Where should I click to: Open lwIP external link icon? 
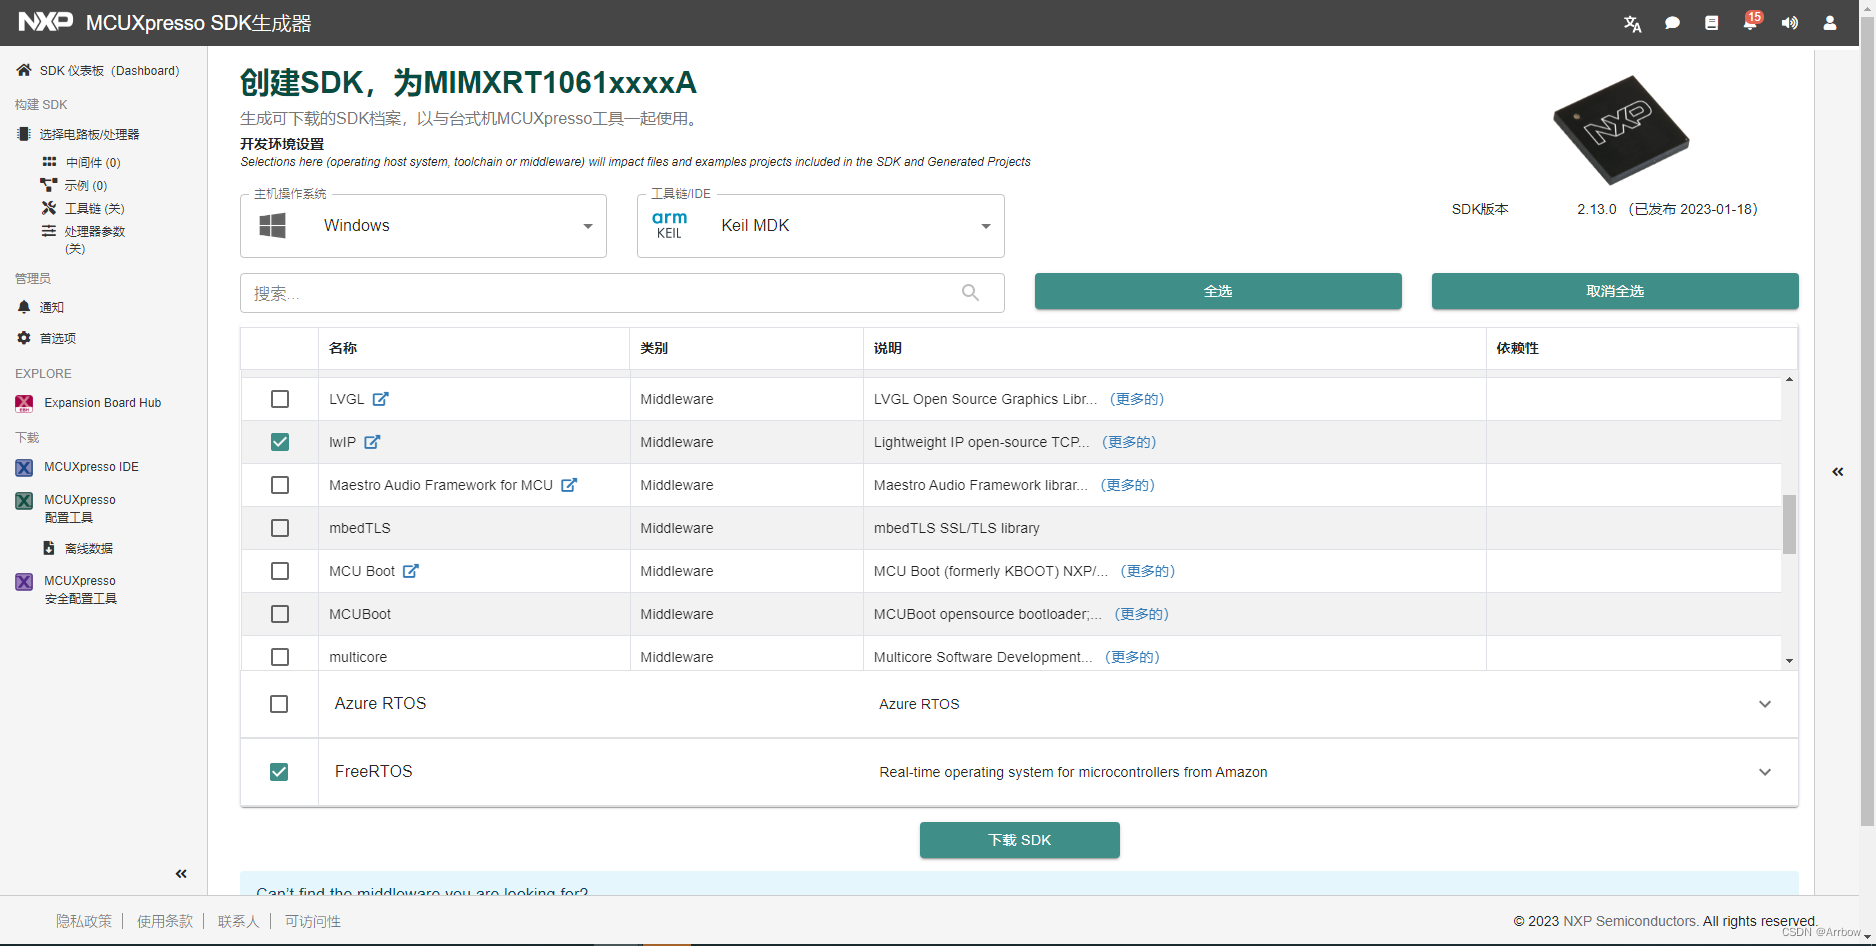click(x=372, y=441)
